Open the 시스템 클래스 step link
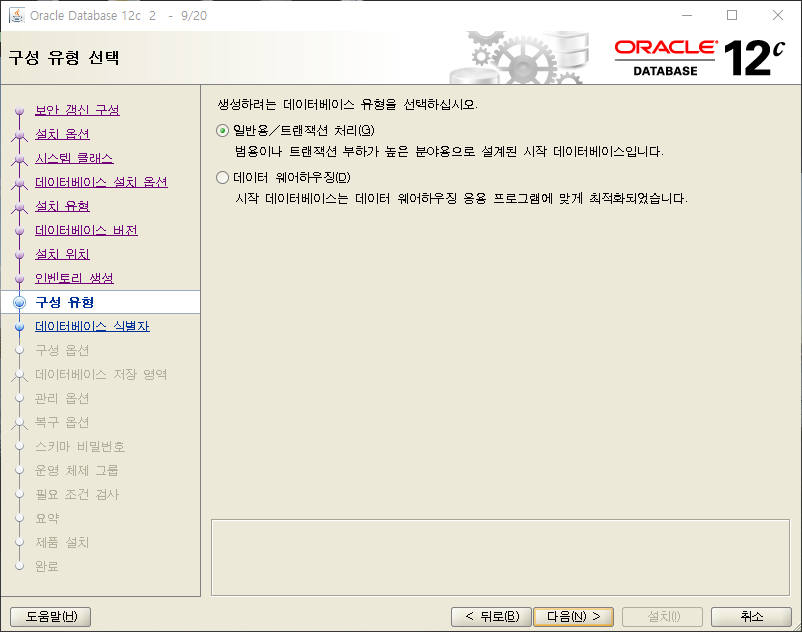This screenshot has height=632, width=802. [74, 158]
